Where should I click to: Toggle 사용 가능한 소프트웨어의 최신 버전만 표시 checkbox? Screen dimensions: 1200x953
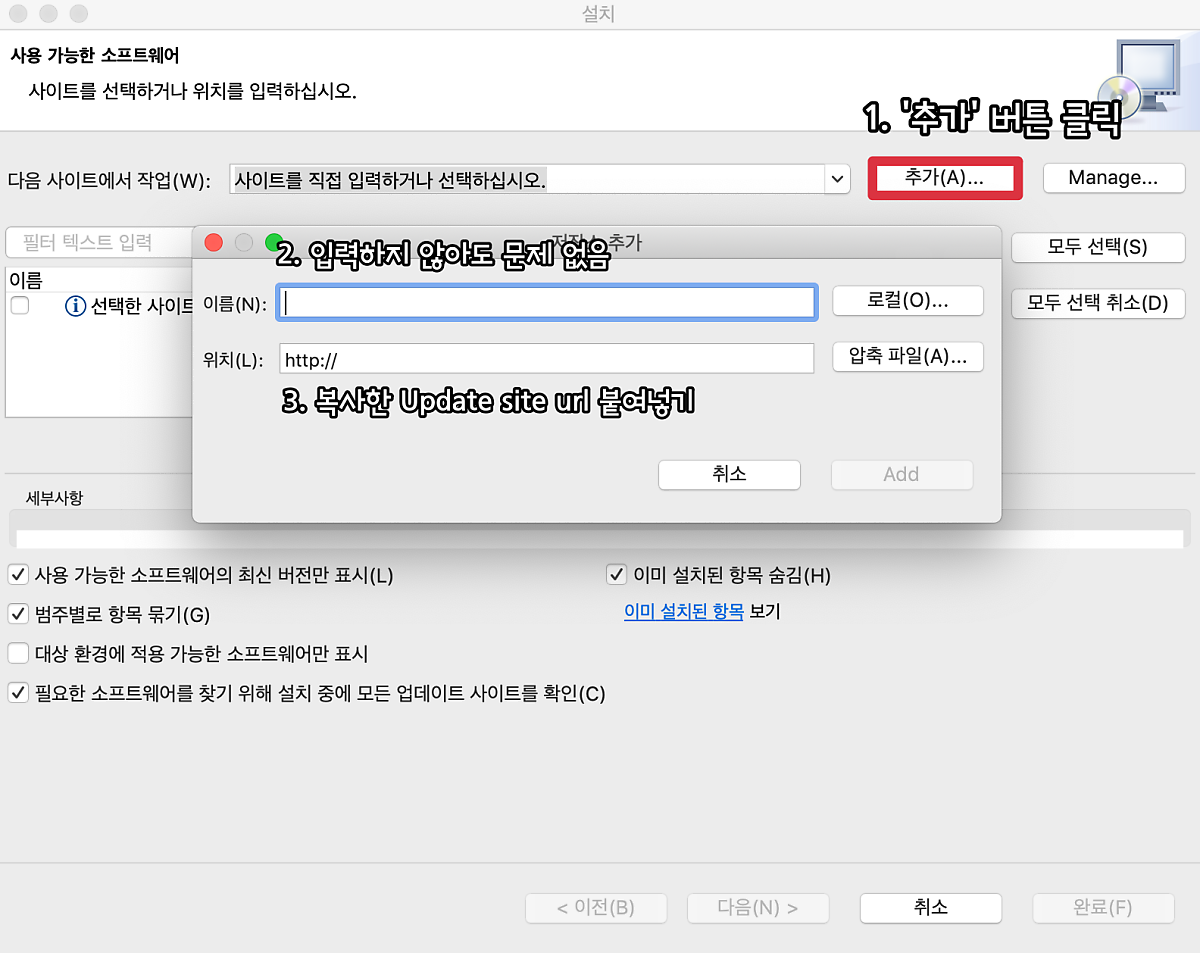click(x=18, y=575)
